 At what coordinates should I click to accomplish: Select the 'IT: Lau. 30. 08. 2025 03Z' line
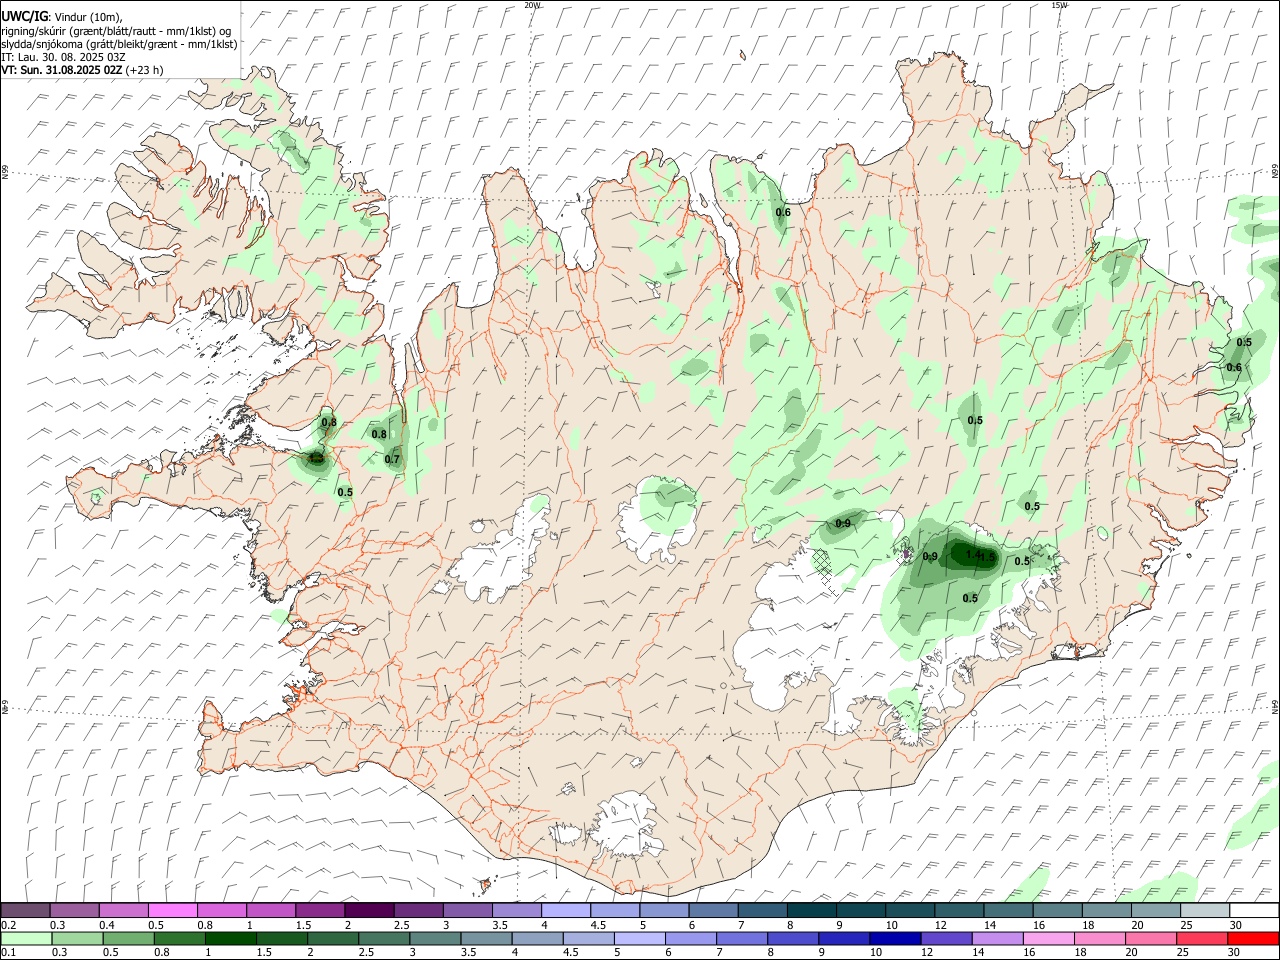coord(63,57)
